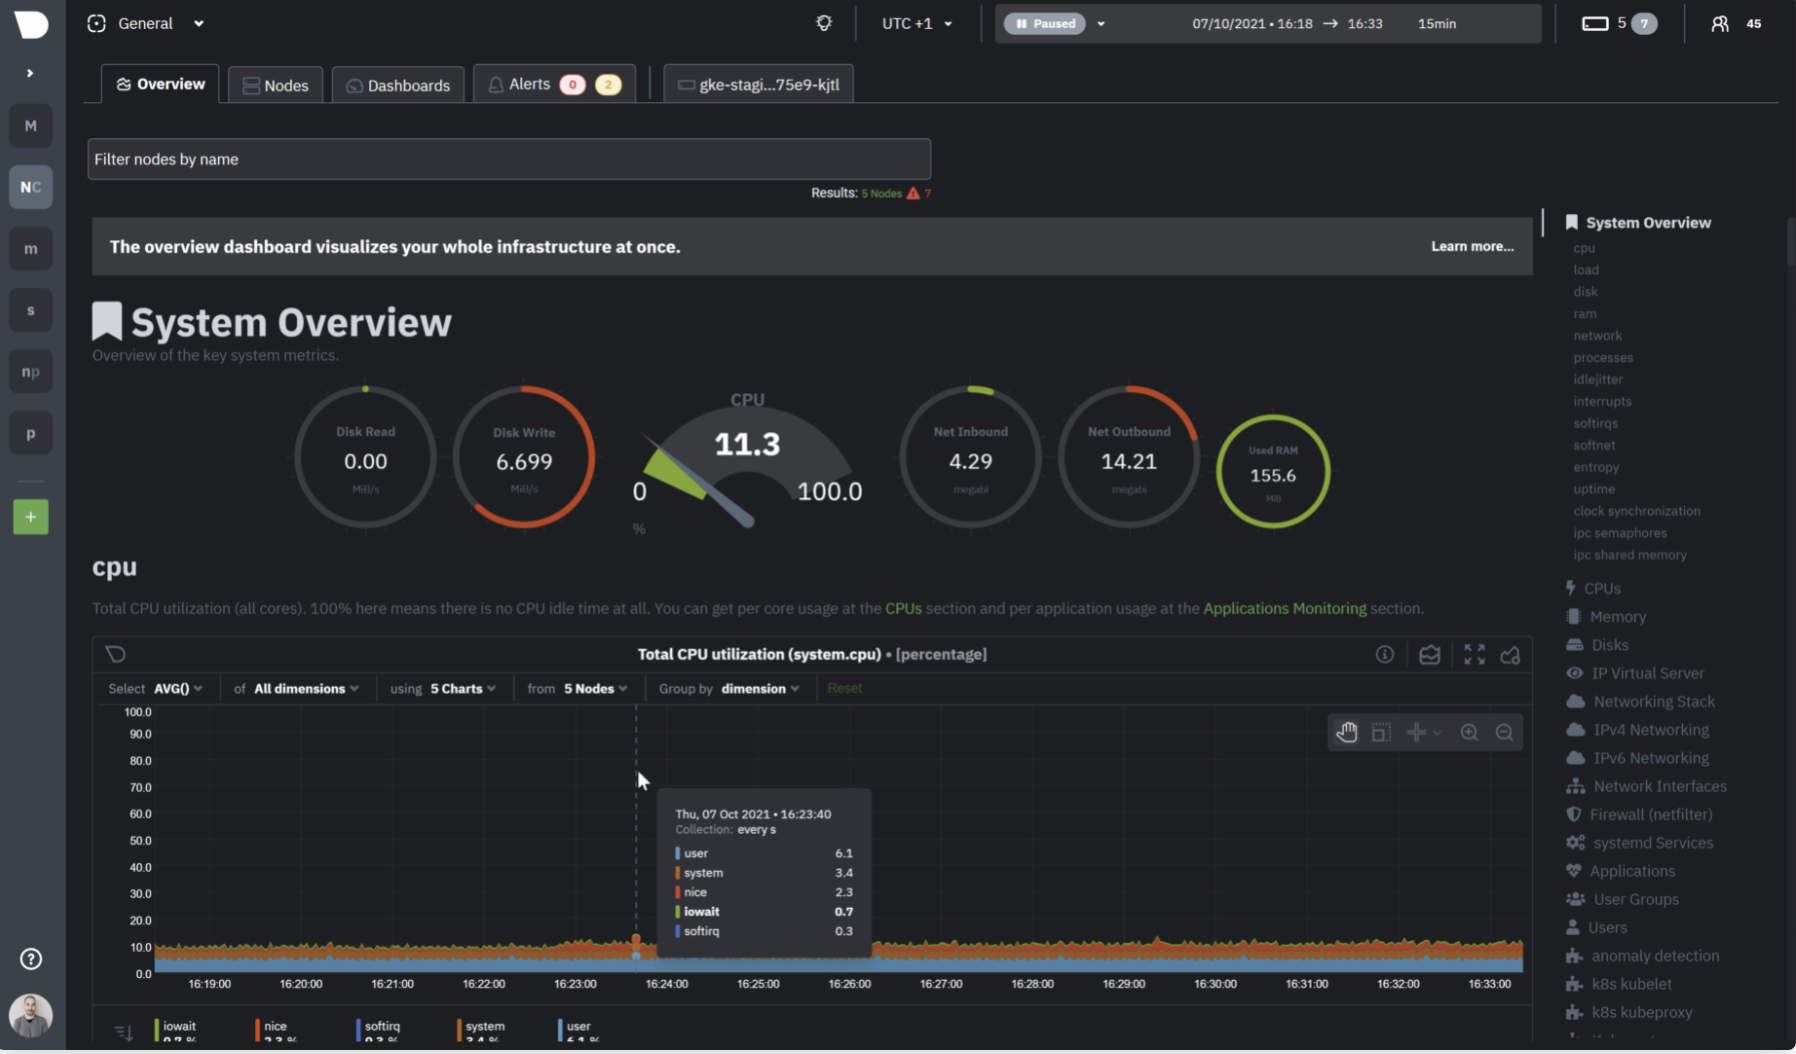1796x1054 pixels.
Task: Open chart fullscreen expand icon
Action: 1474,654
